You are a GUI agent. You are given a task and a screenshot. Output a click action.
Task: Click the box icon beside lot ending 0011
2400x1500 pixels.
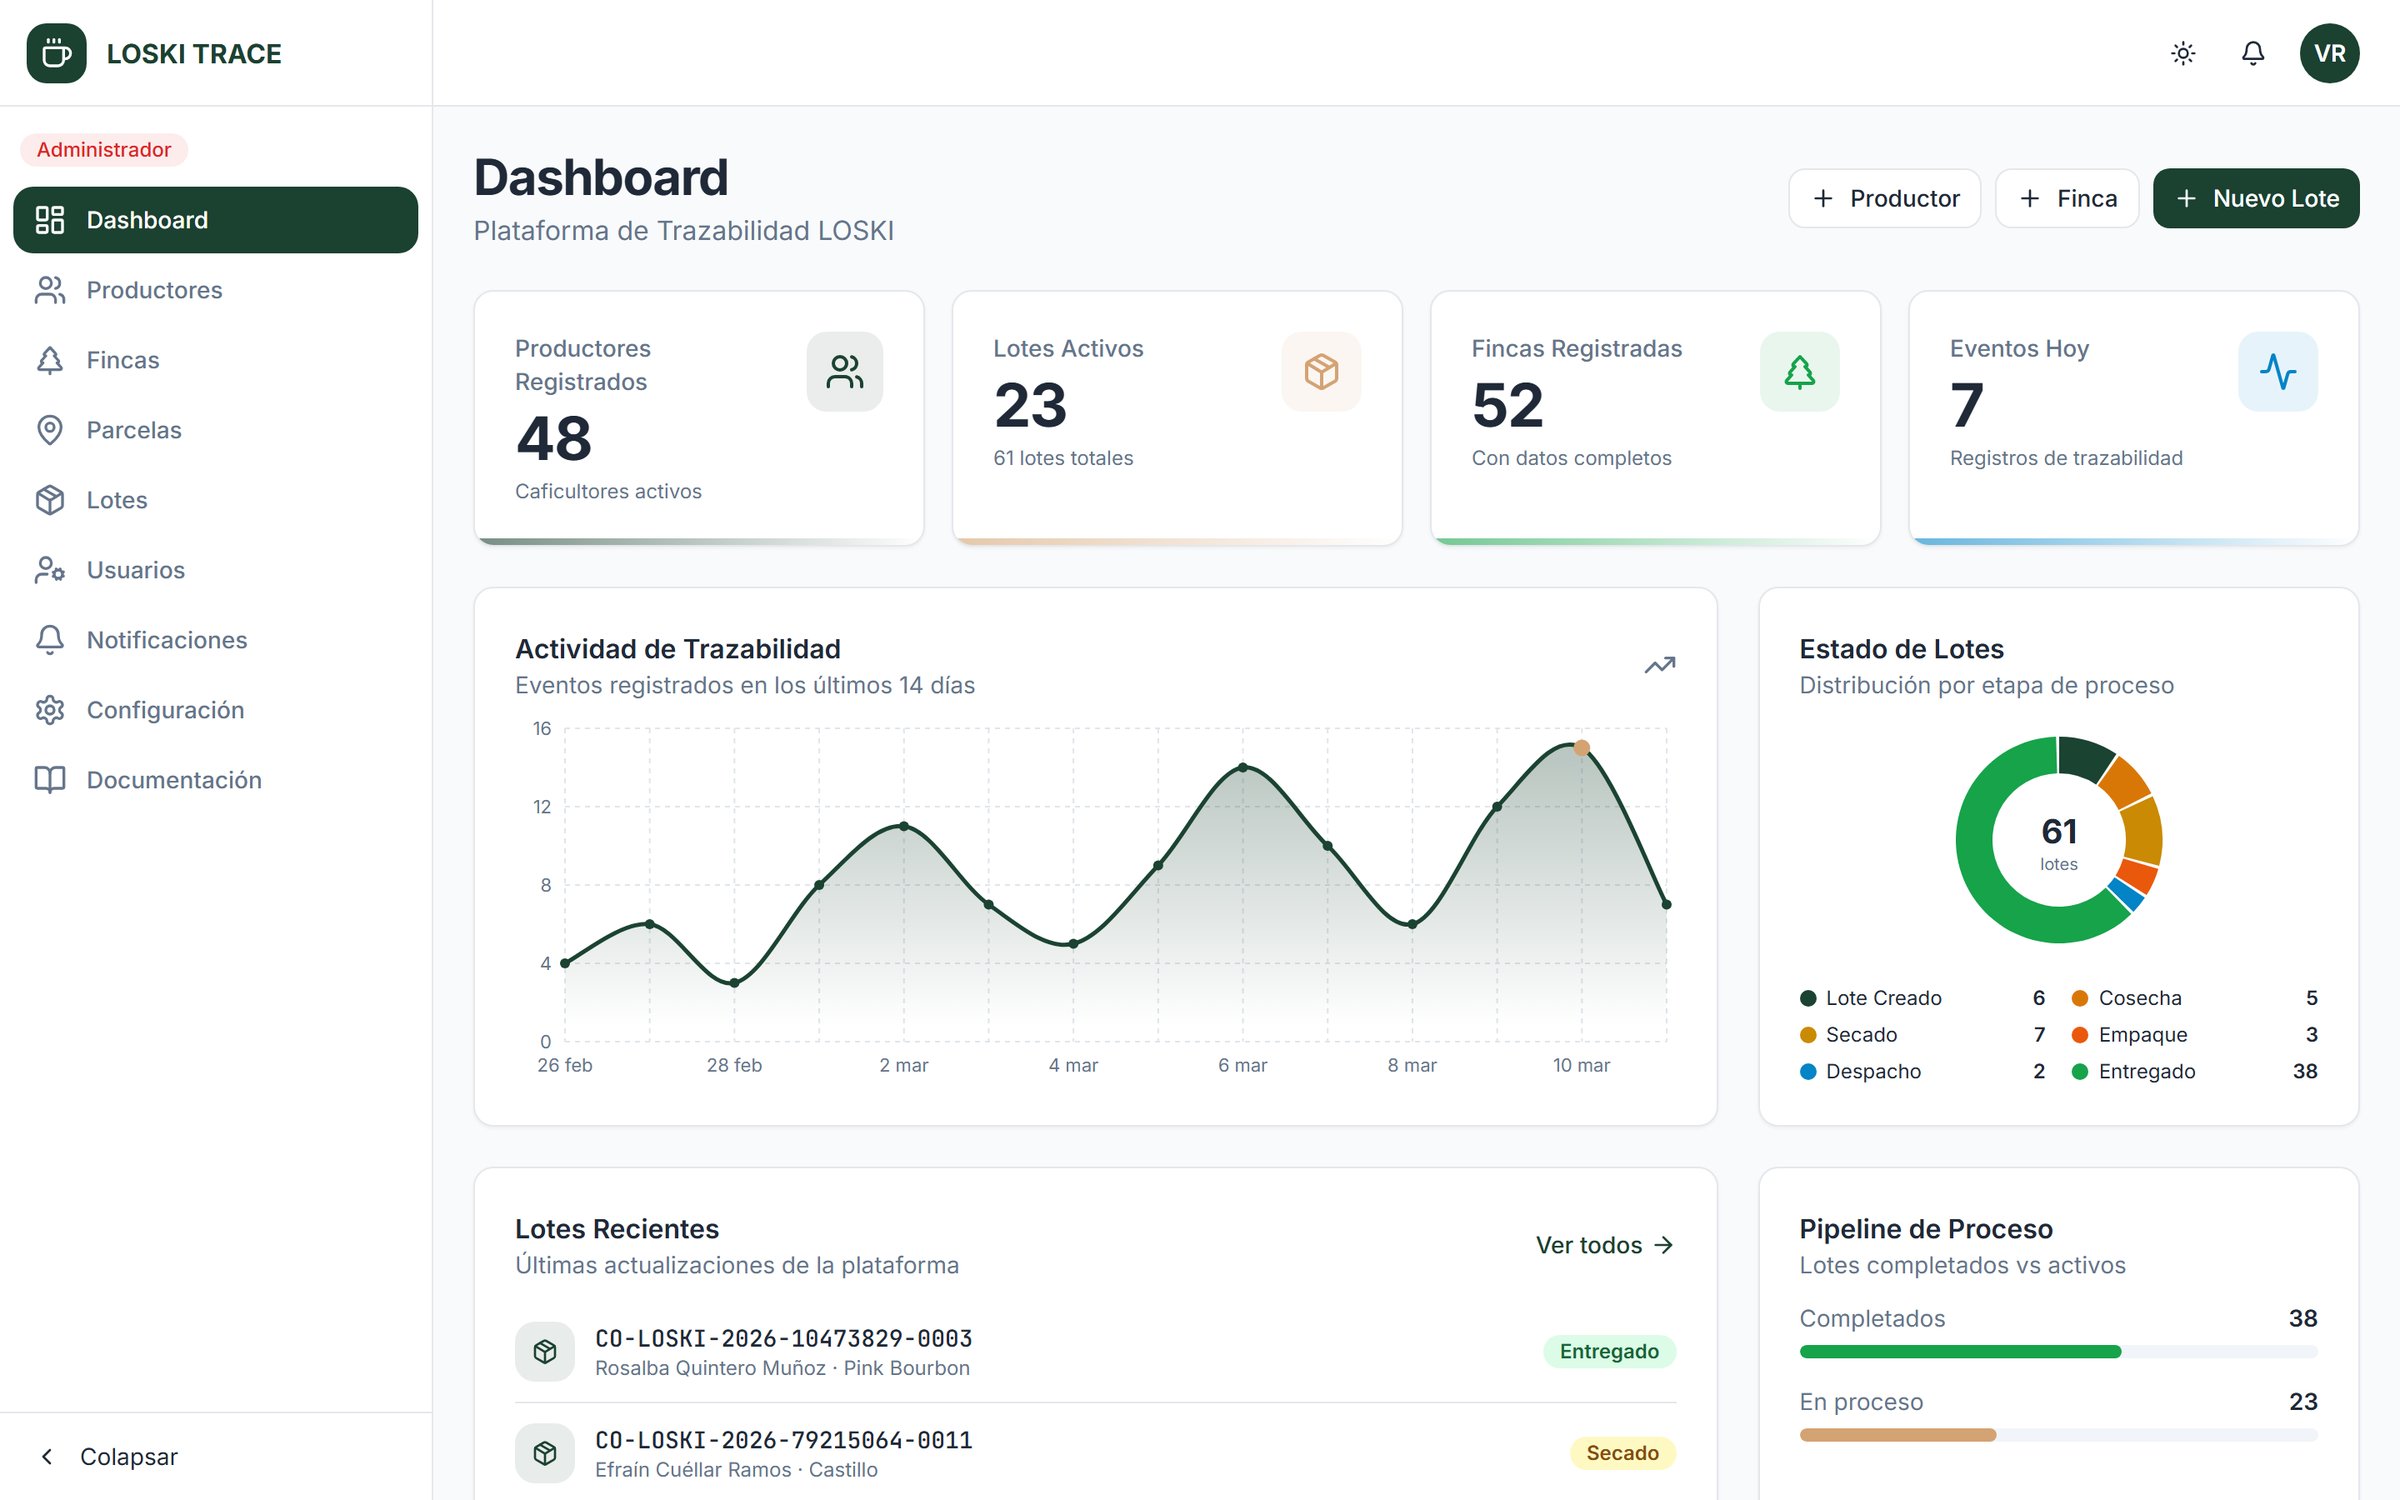(x=545, y=1453)
